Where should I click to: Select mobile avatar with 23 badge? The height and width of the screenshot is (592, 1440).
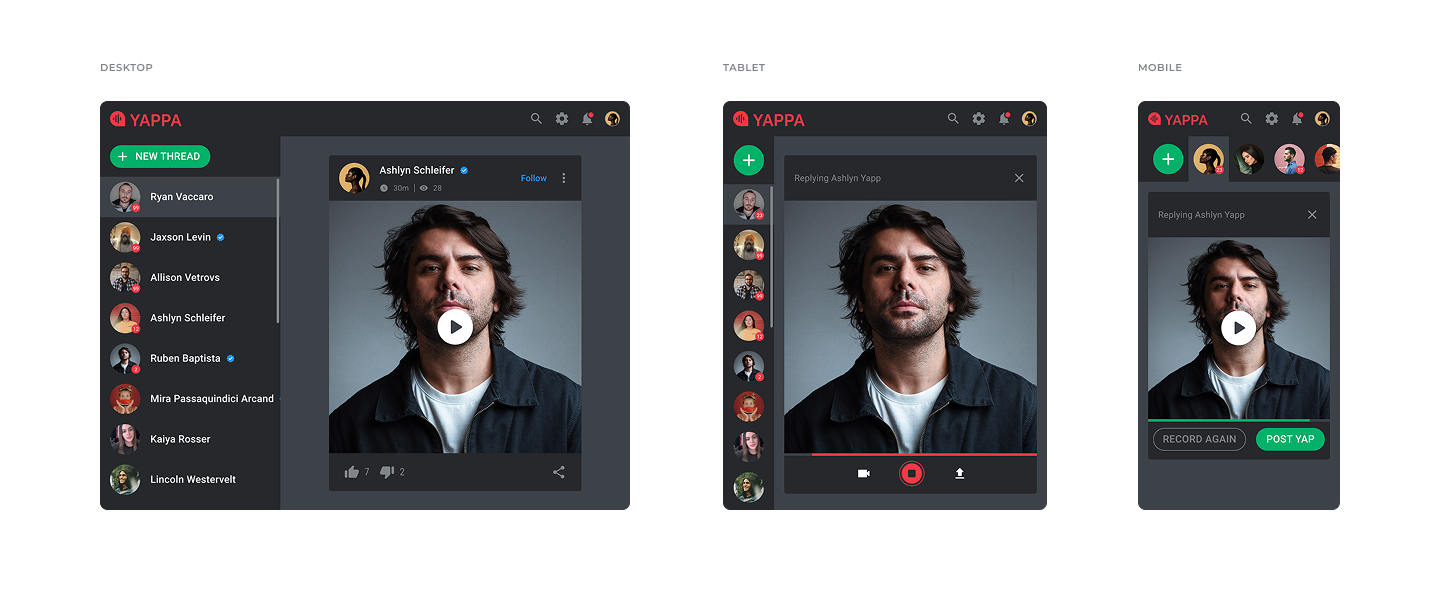point(1209,159)
